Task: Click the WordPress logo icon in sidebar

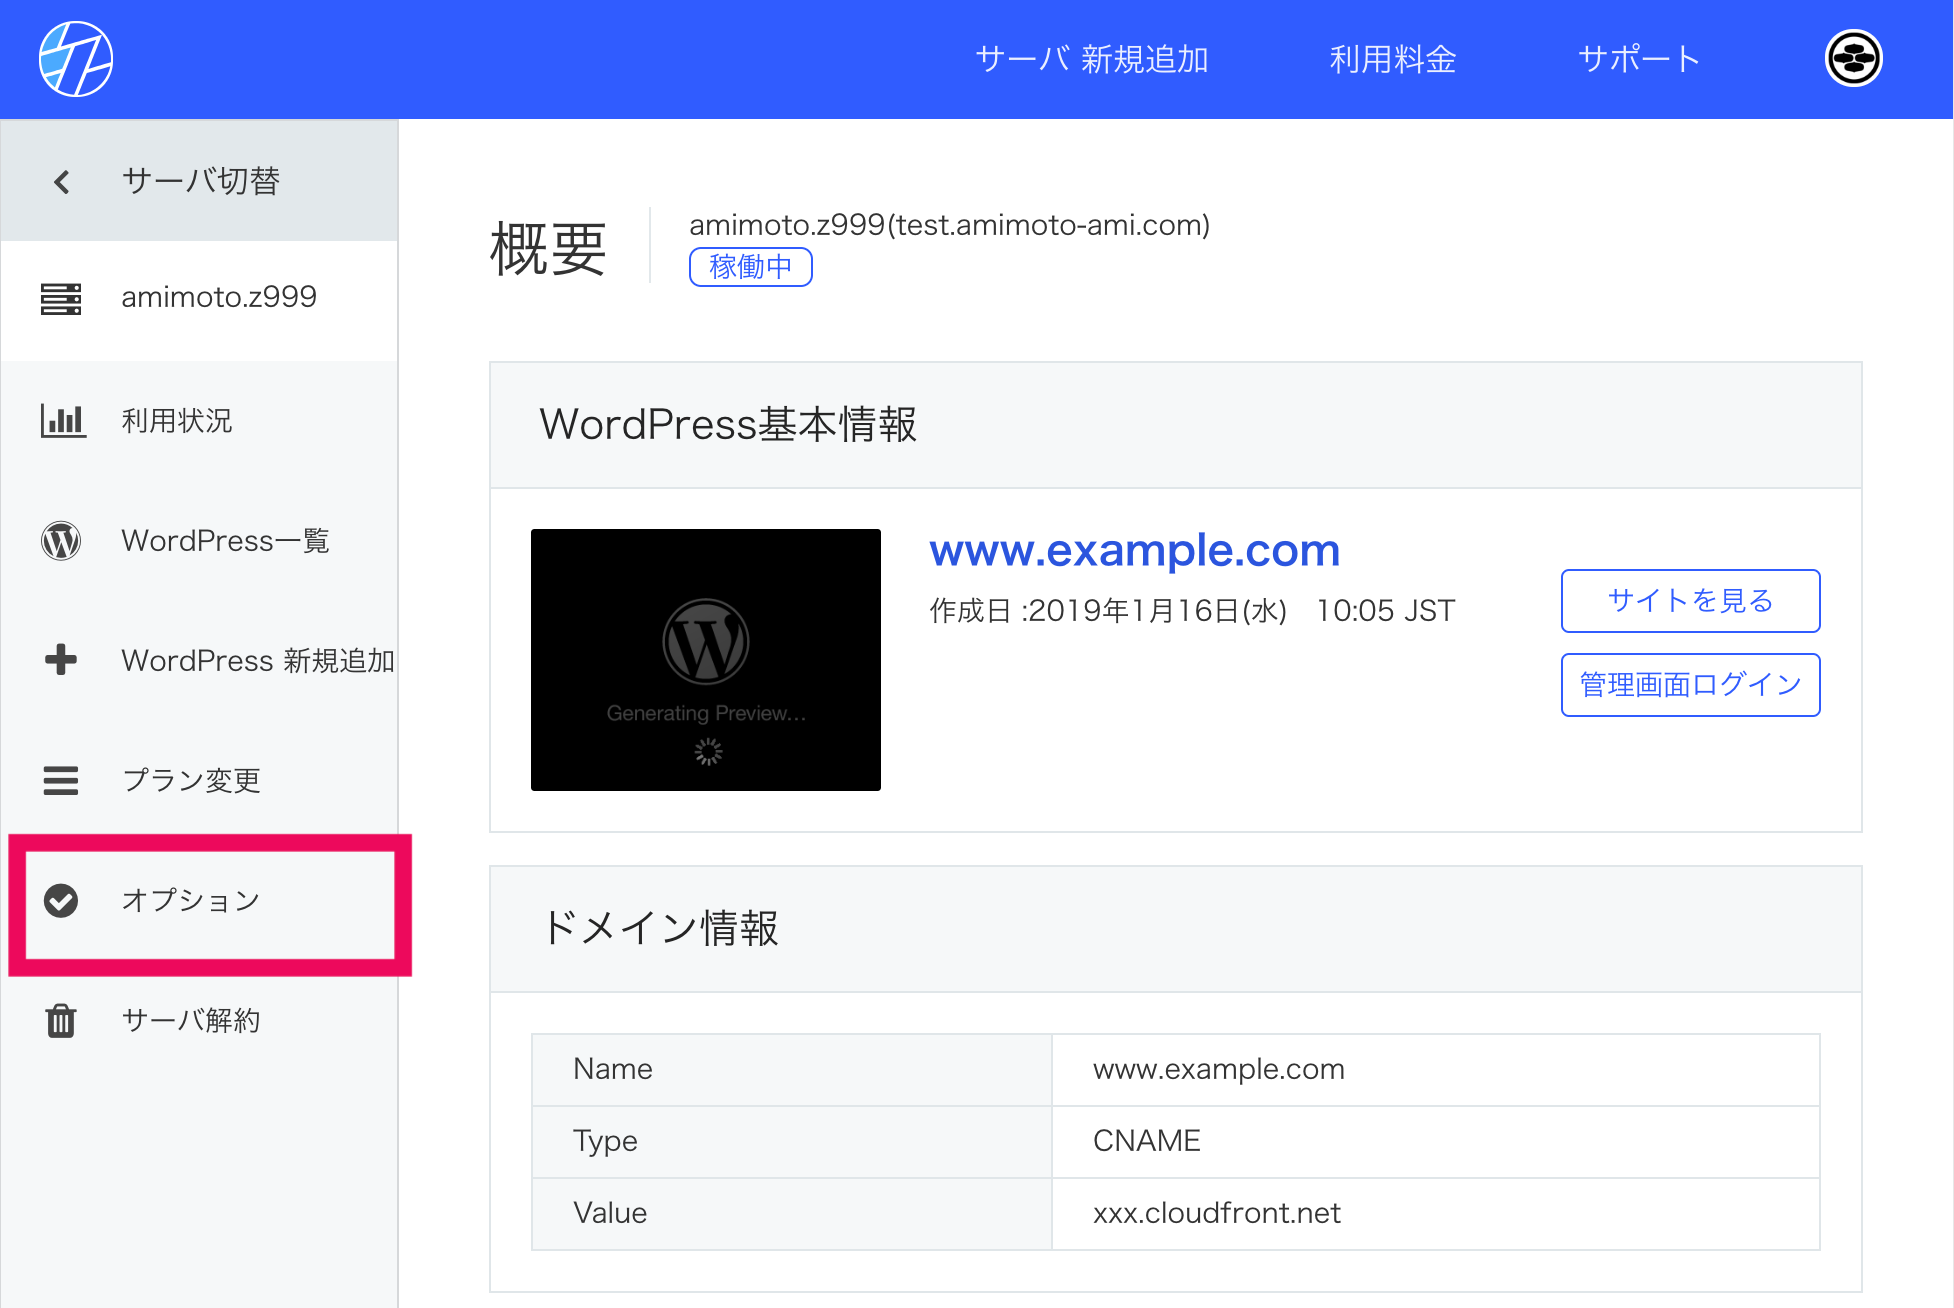Action: pyautogui.click(x=61, y=541)
